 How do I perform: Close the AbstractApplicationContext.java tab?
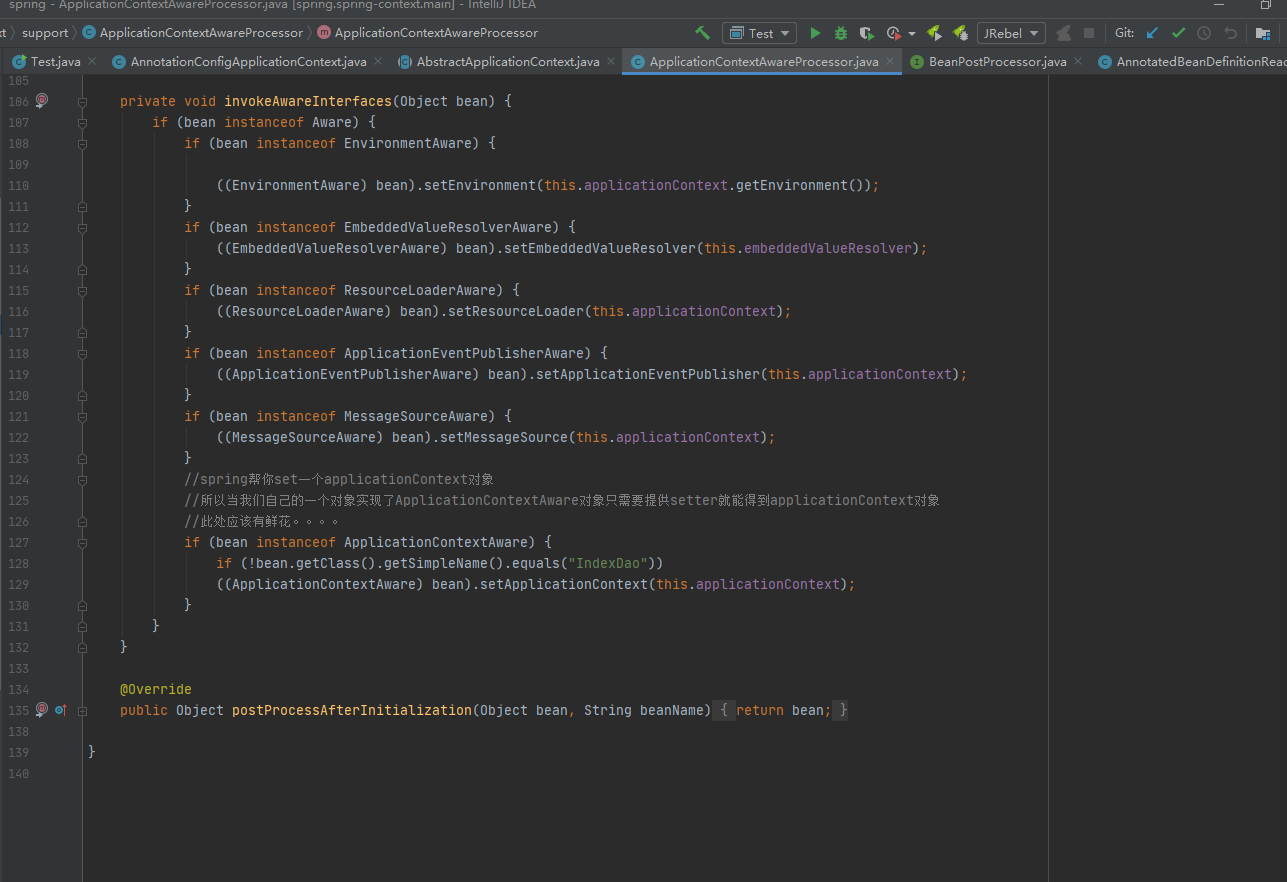click(611, 62)
